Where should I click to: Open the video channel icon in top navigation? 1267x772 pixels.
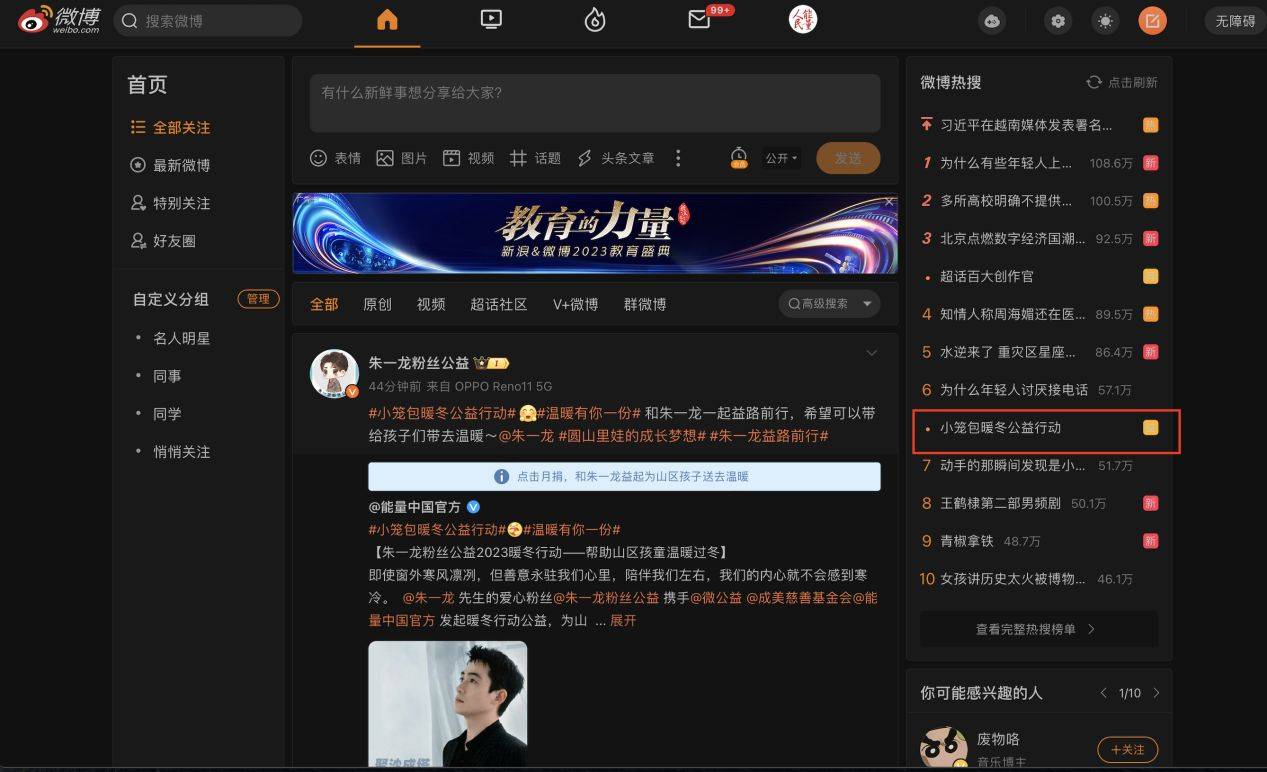click(491, 19)
